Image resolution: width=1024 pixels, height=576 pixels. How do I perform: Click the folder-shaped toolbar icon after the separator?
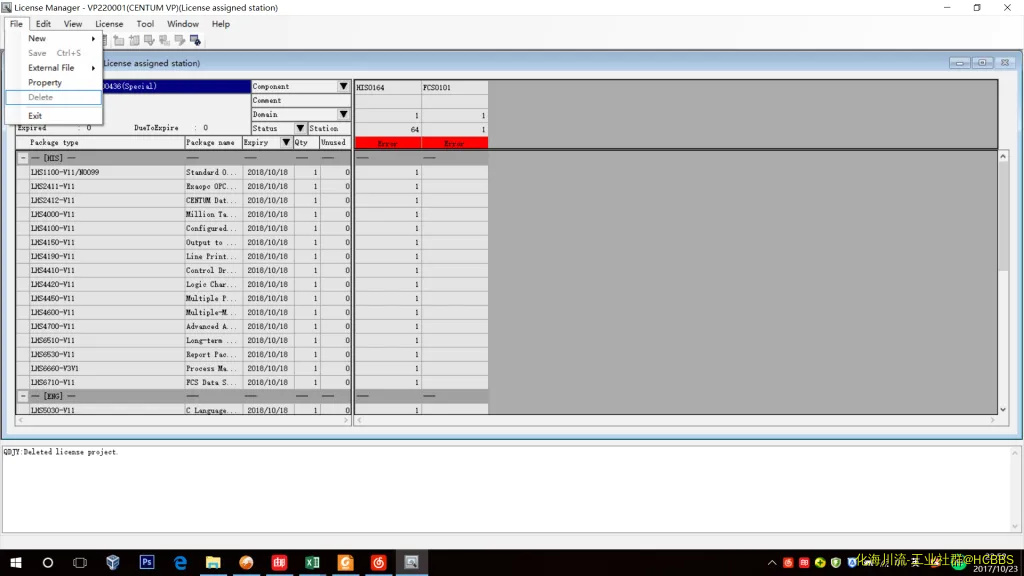tap(119, 40)
